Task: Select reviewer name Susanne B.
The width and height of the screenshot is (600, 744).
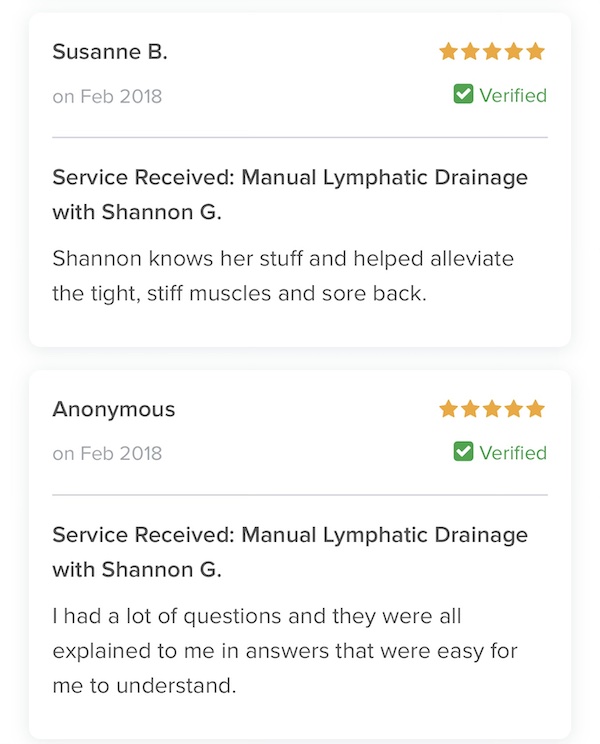Action: pos(110,52)
